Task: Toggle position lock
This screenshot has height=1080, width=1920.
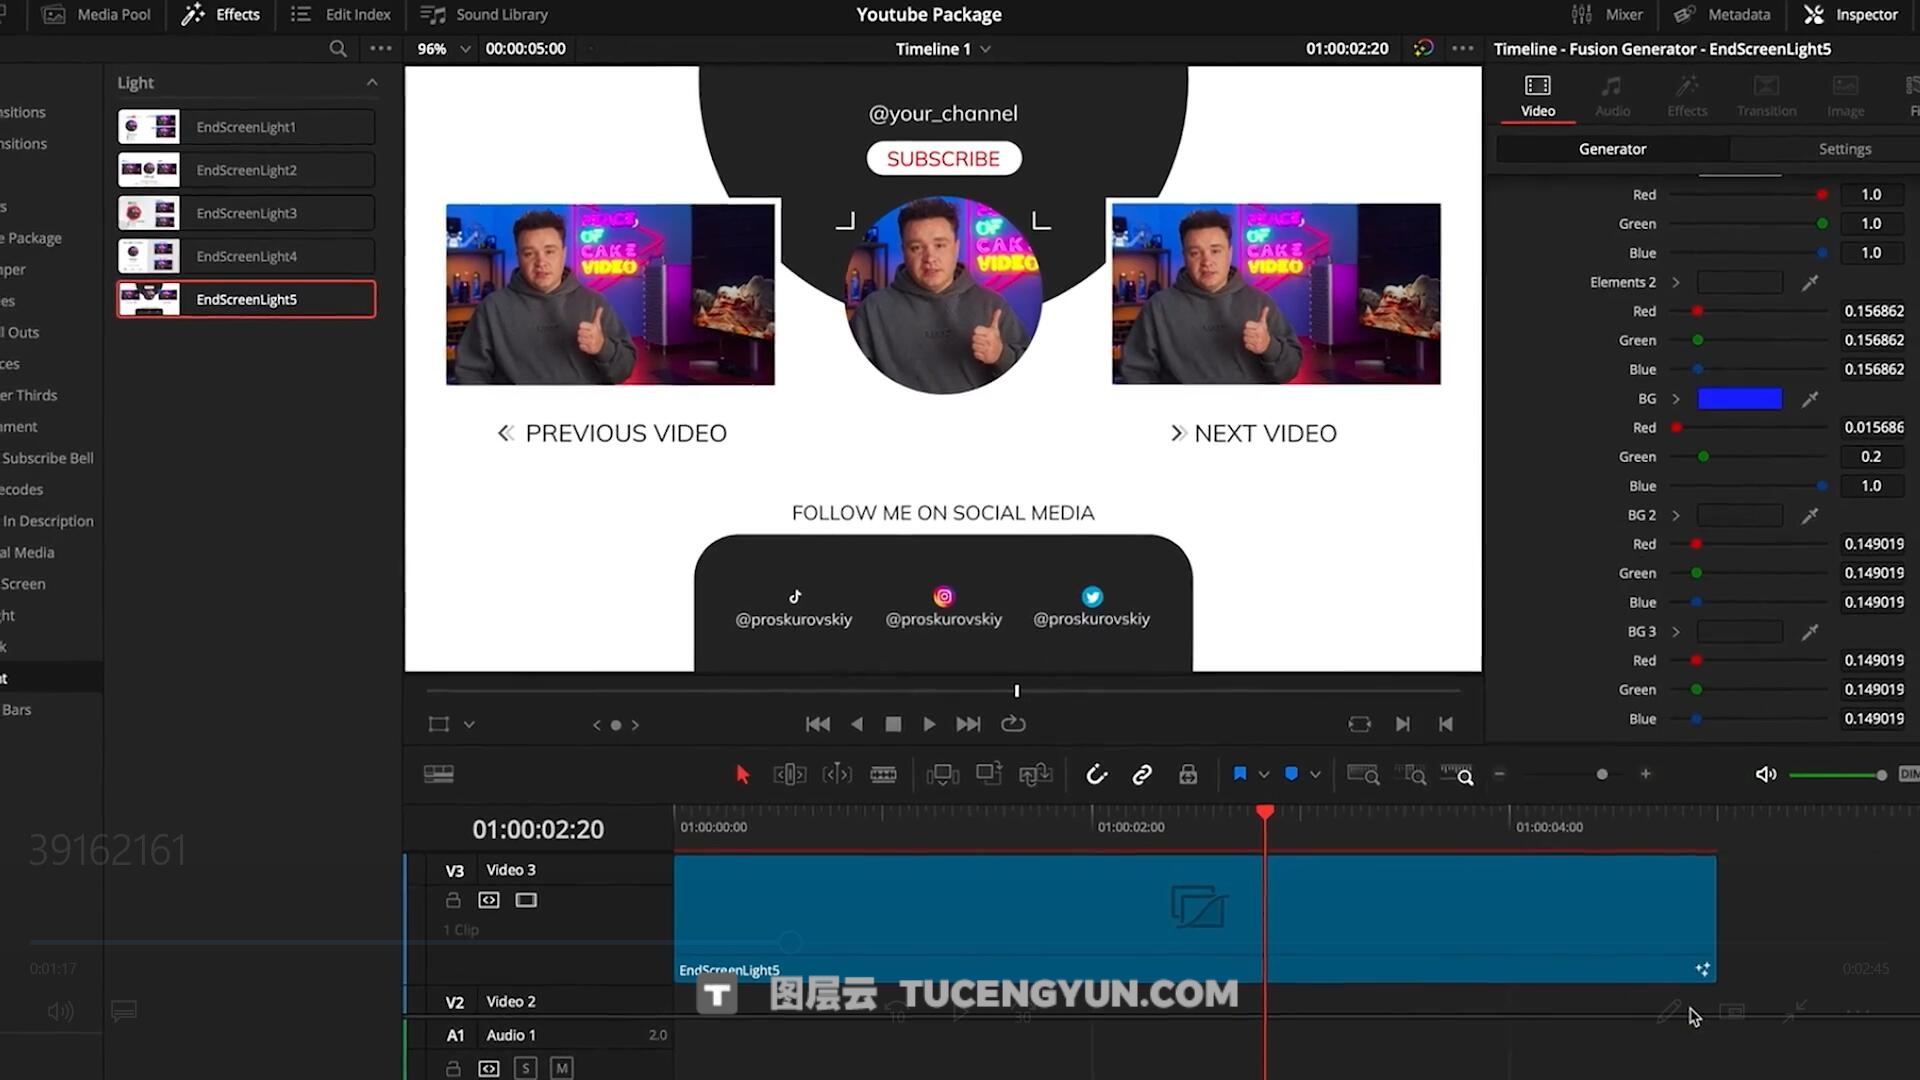Action: click(x=1188, y=774)
